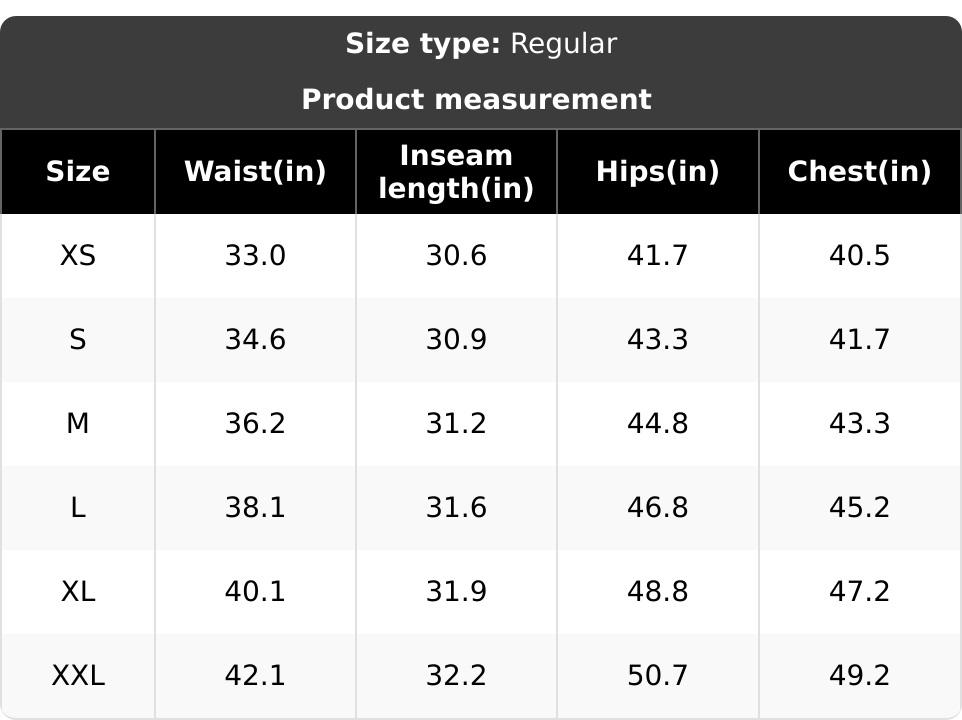The width and height of the screenshot is (962, 720).
Task: Select the M inseam value 31.2
Action: pyautogui.click(x=456, y=423)
